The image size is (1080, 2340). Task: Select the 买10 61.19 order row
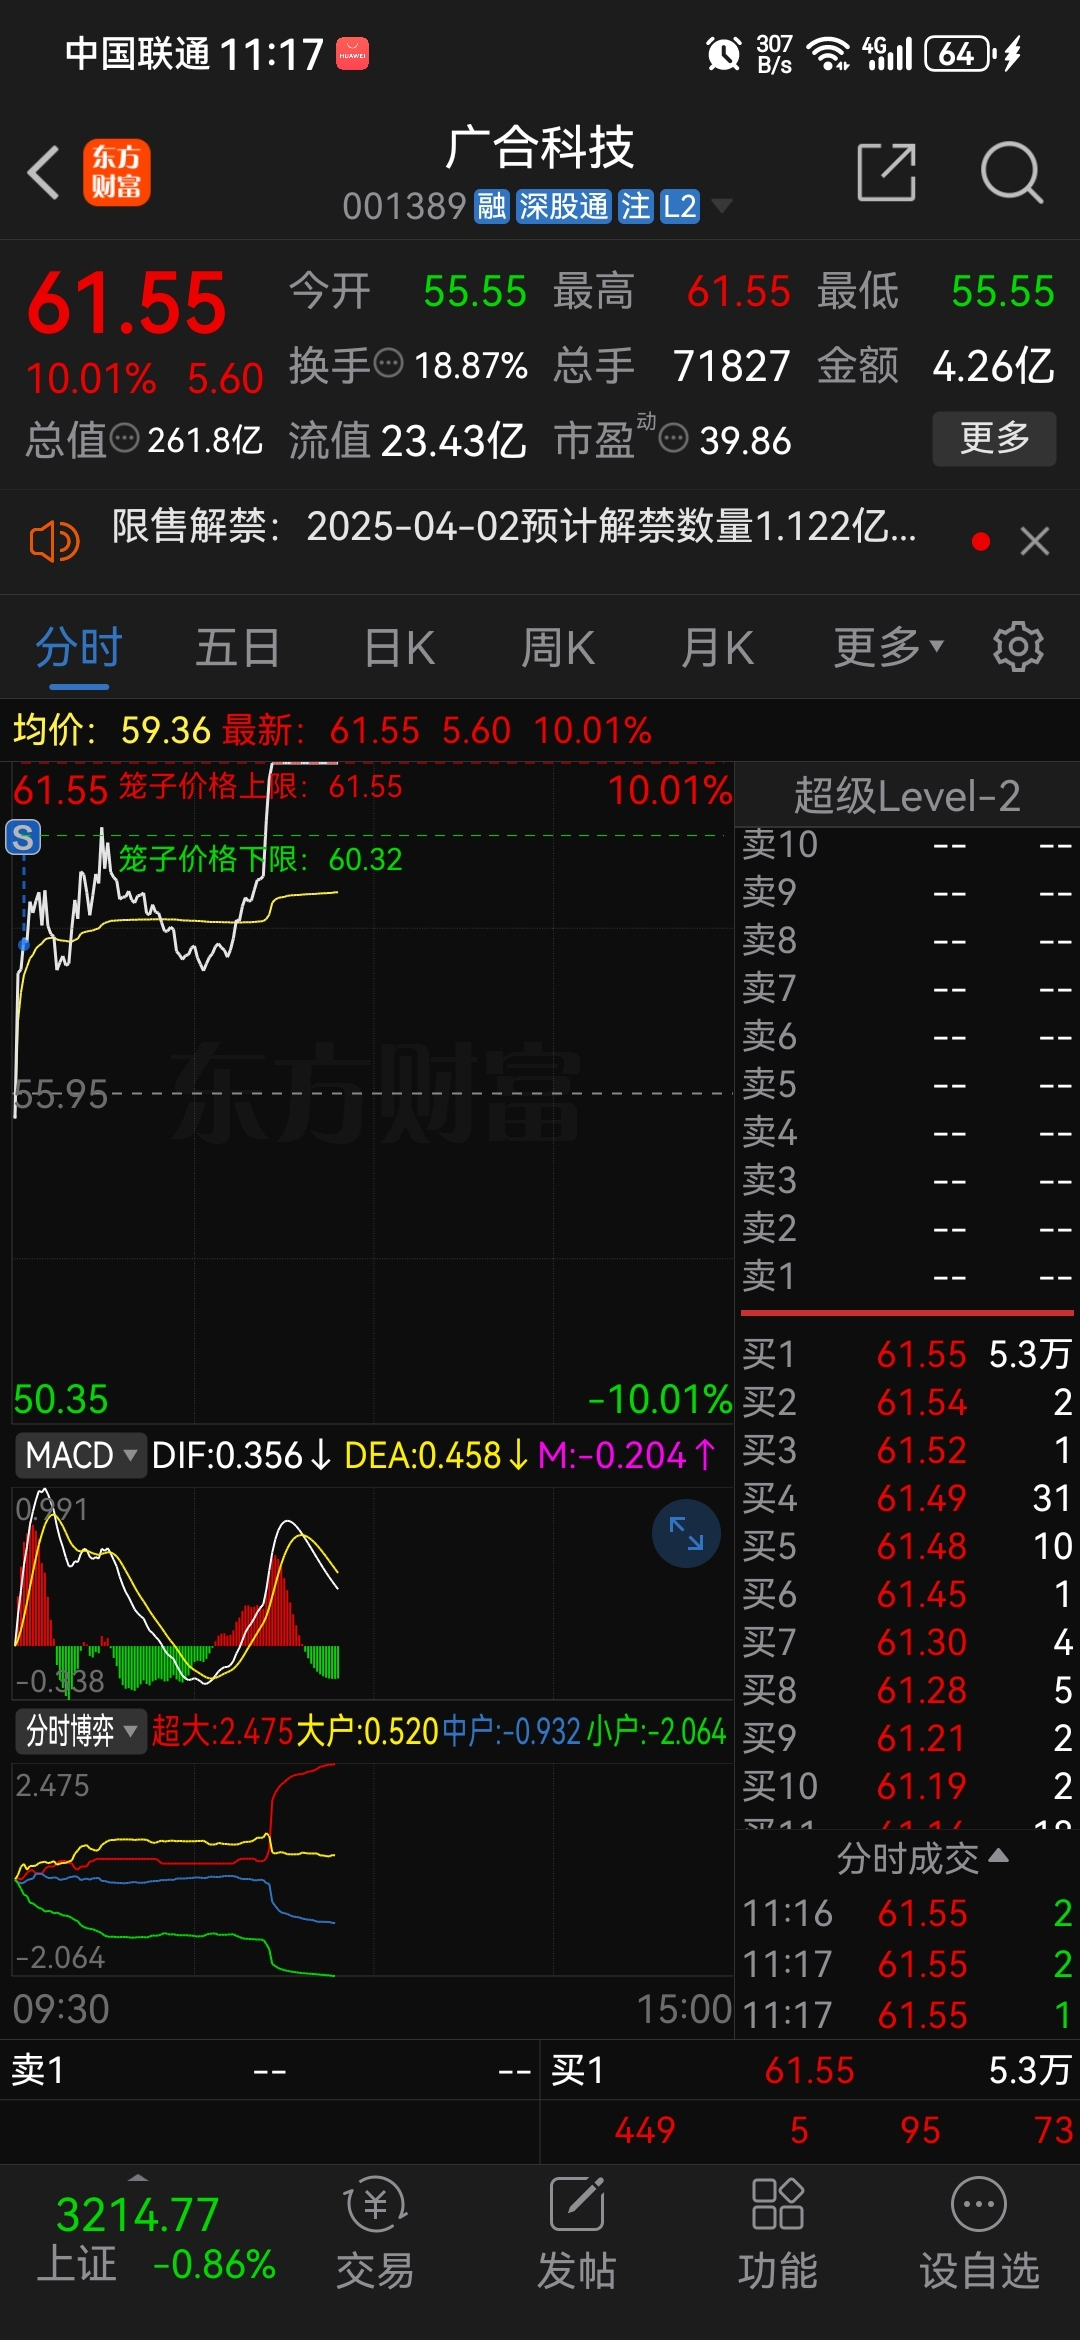[x=907, y=1786]
